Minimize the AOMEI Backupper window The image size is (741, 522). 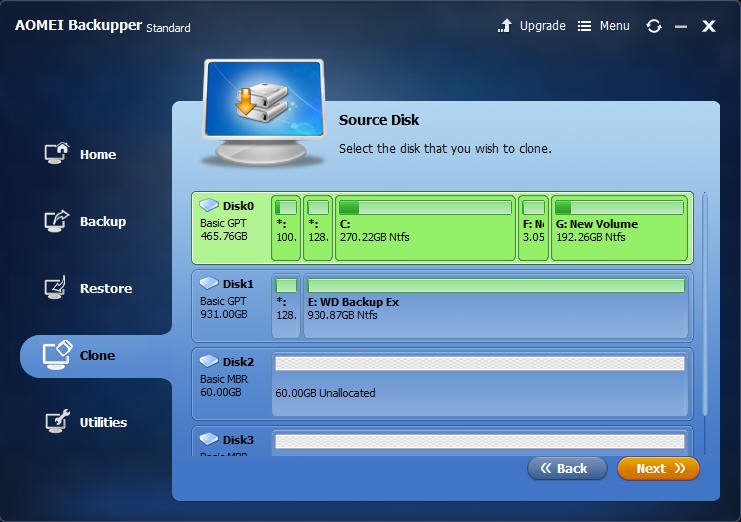pos(681,27)
